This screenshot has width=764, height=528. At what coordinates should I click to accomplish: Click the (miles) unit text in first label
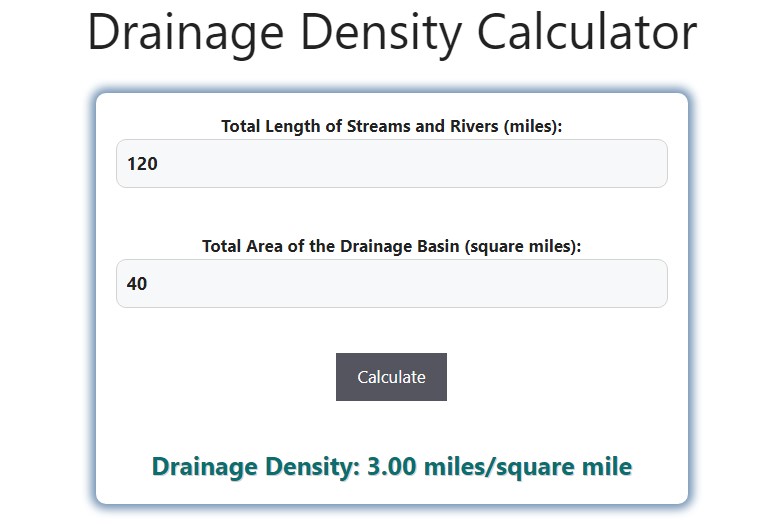click(x=533, y=127)
